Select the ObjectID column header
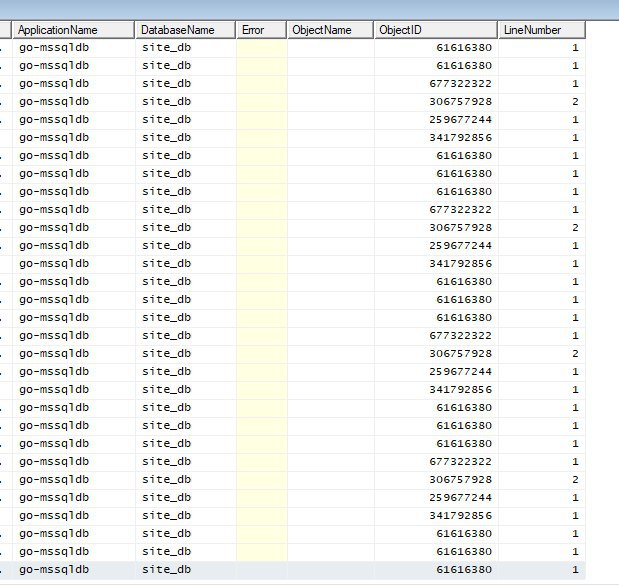The width and height of the screenshot is (619, 586). (x=436, y=30)
